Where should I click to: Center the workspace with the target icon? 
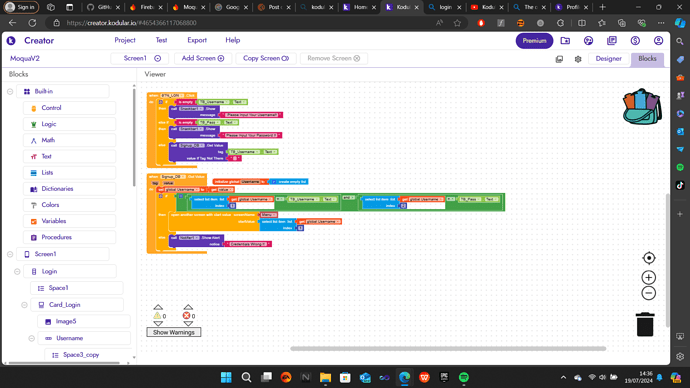pyautogui.click(x=649, y=258)
